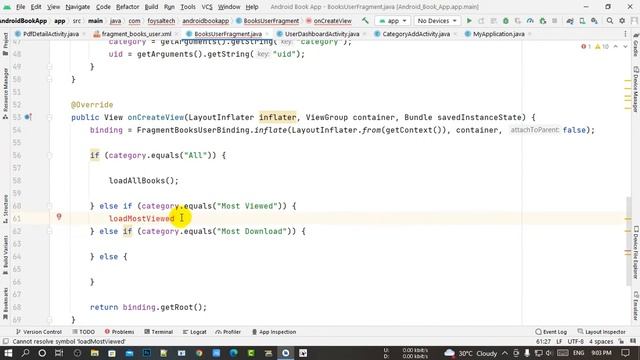Open the Project tool window
Viewport: 640px width, 360px height.
click(5, 44)
